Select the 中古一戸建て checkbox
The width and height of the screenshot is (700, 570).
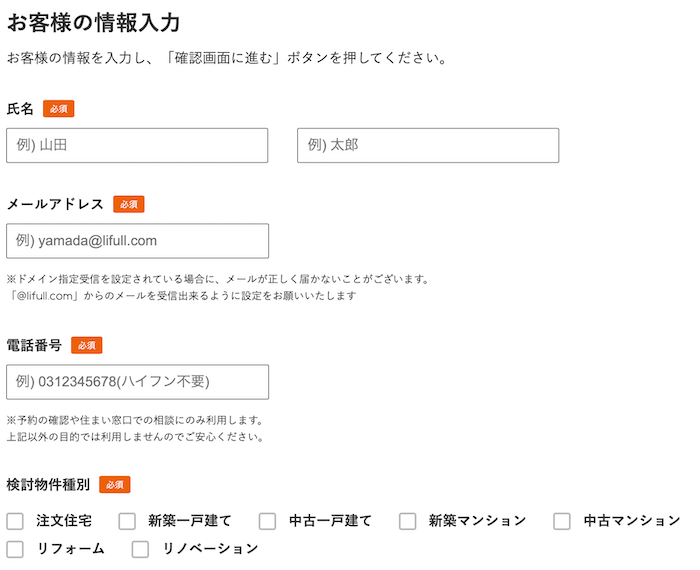point(267,521)
